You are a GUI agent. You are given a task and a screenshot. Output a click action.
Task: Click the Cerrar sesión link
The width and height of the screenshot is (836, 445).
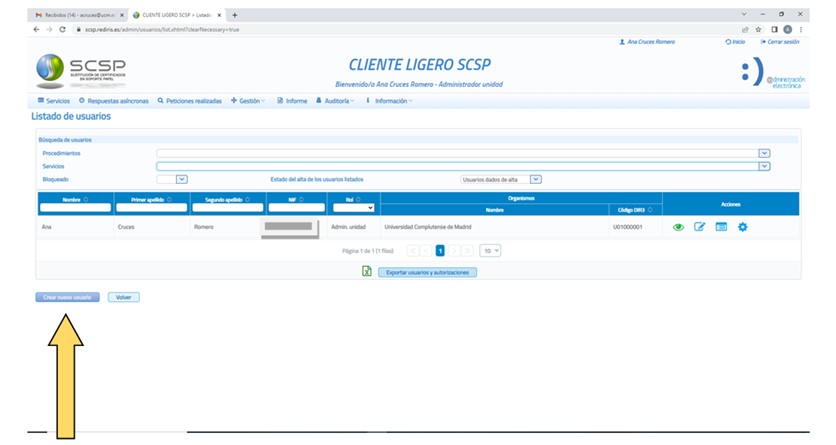(x=779, y=42)
